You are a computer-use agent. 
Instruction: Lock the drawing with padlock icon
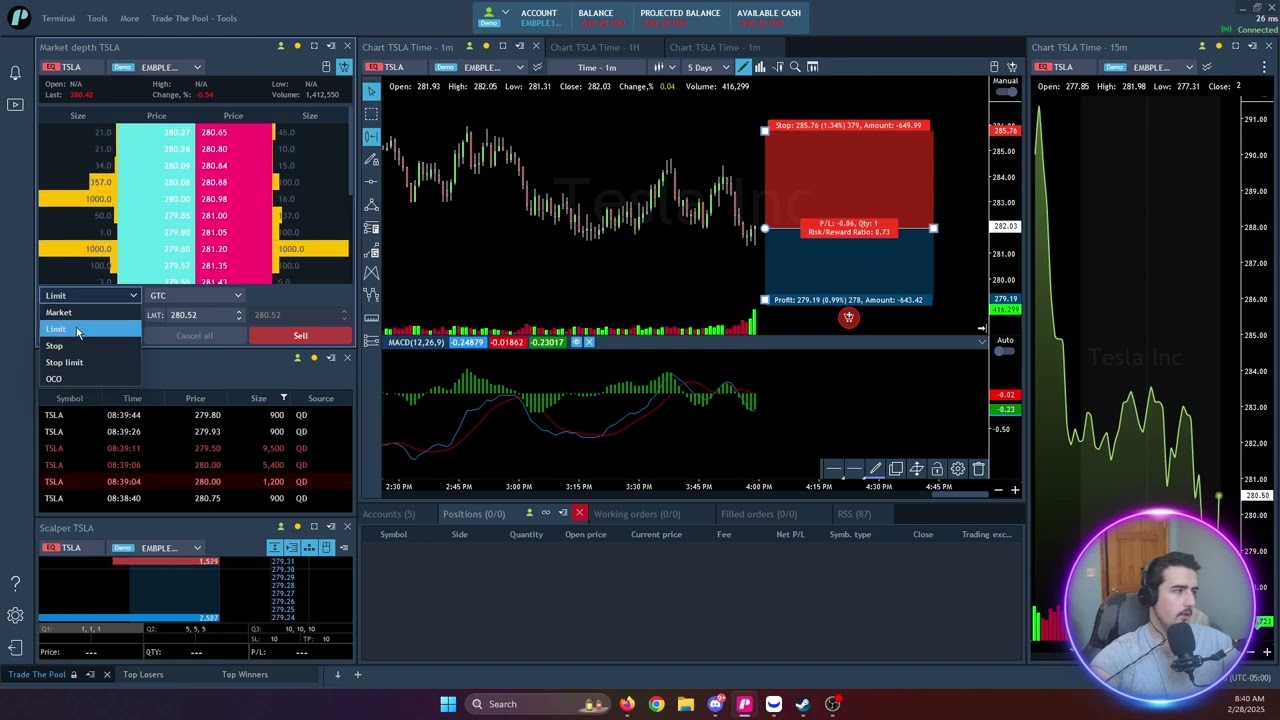[937, 469]
